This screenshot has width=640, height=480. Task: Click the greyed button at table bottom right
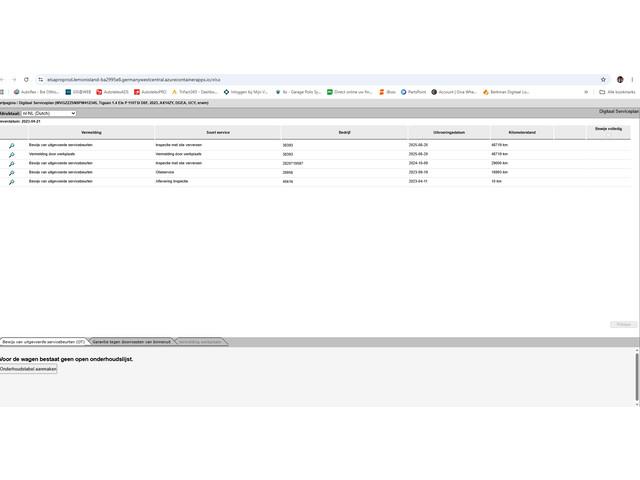click(623, 324)
